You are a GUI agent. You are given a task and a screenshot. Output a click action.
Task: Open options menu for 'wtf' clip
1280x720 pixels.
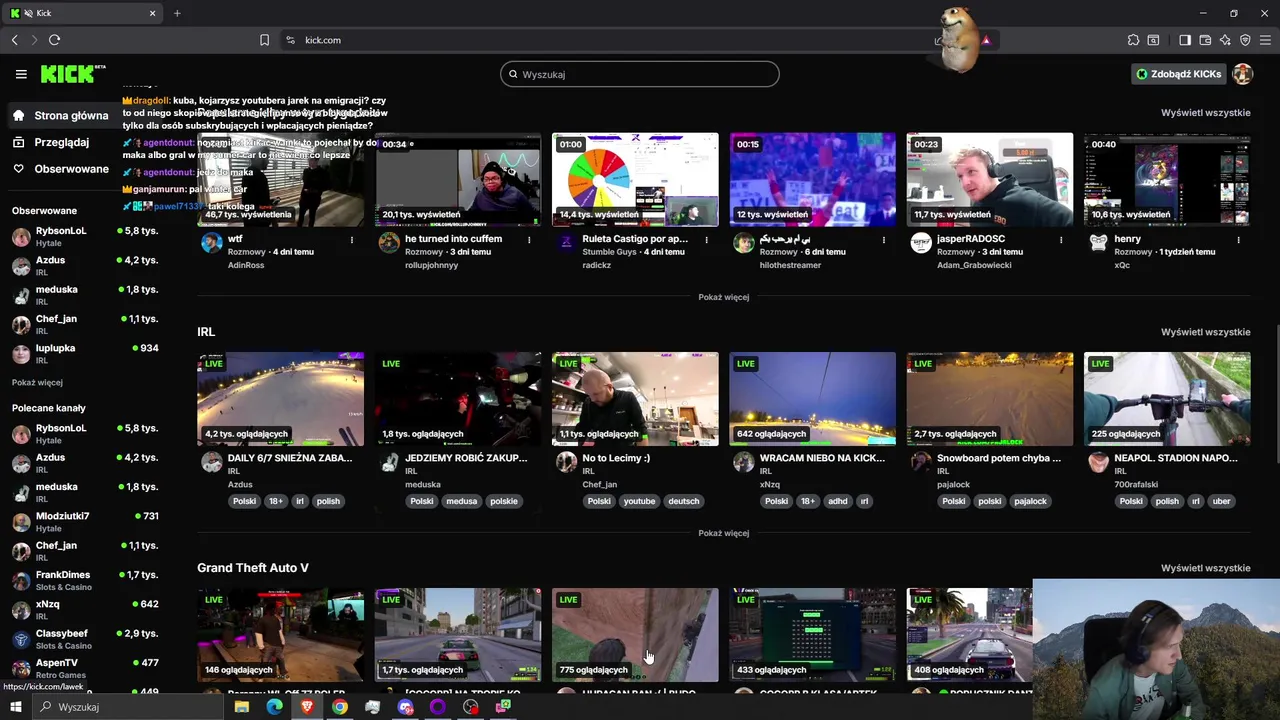(x=351, y=239)
